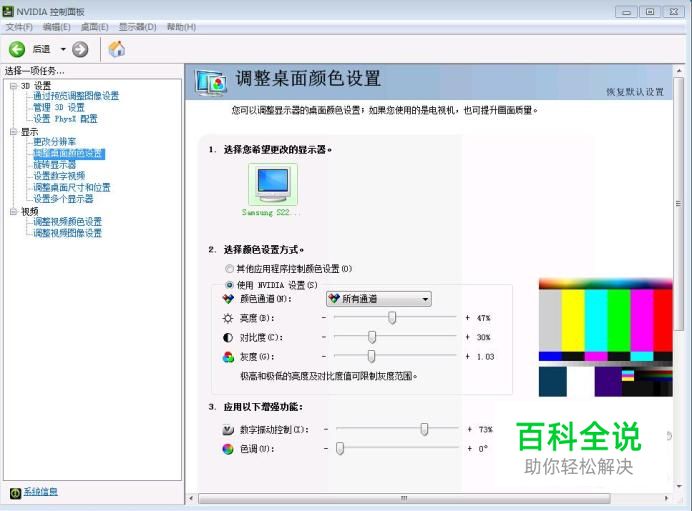Click the page header desktop color icon
Viewport: 692px width, 511px height.
coord(211,83)
